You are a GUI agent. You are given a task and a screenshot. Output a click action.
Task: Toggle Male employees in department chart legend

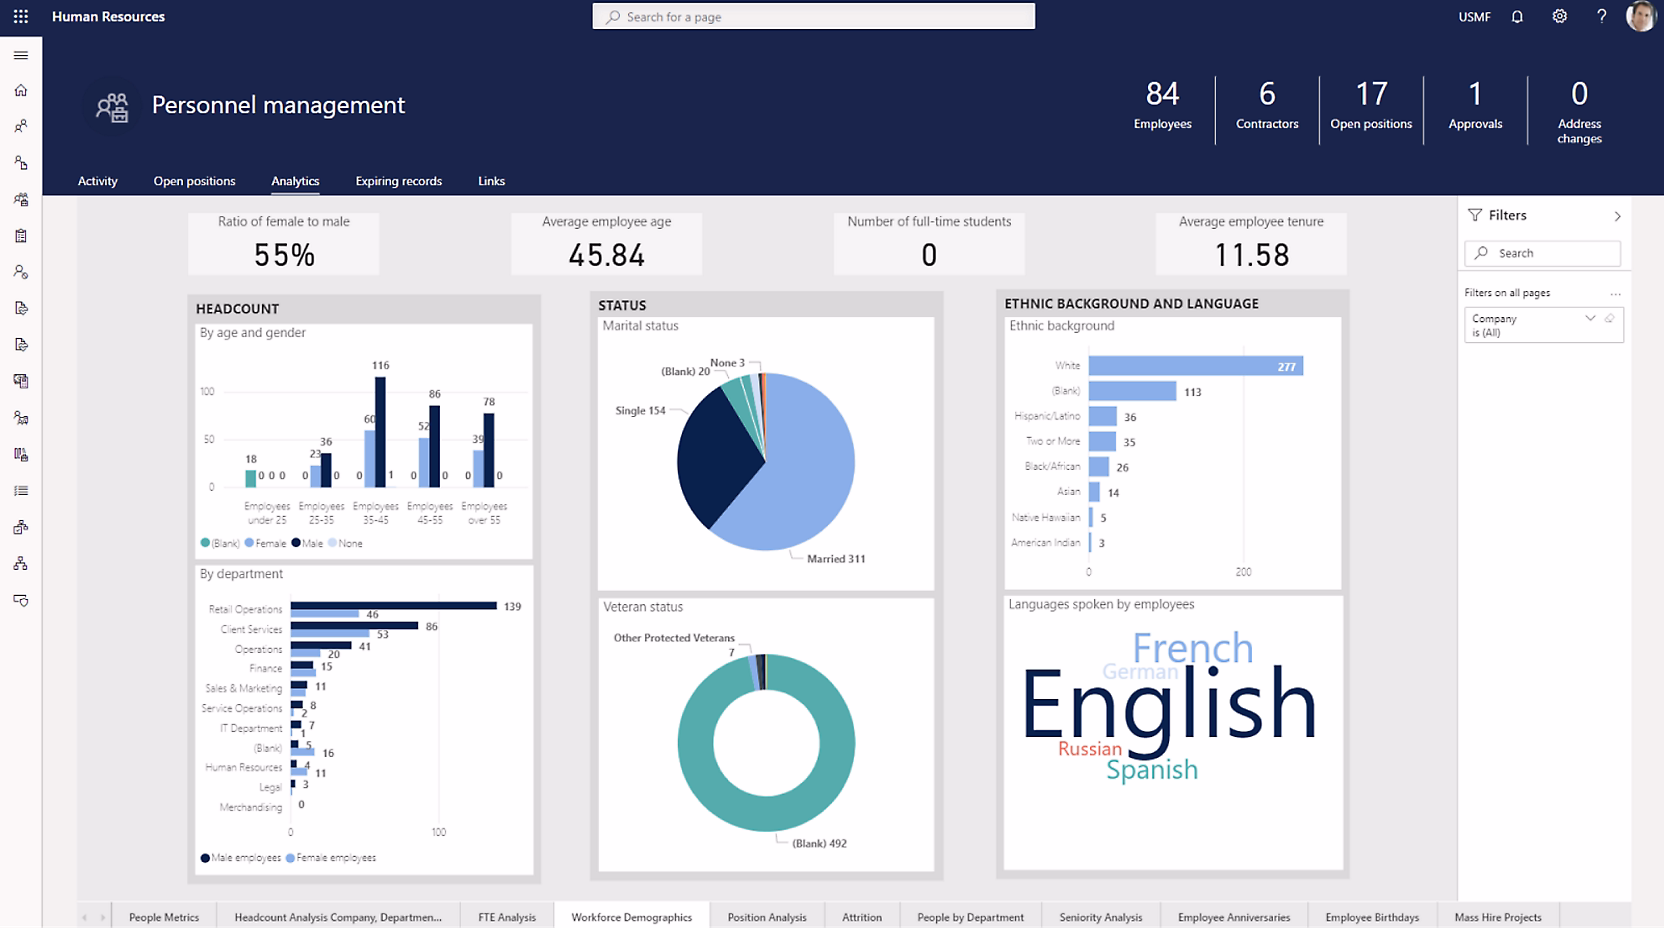[240, 858]
